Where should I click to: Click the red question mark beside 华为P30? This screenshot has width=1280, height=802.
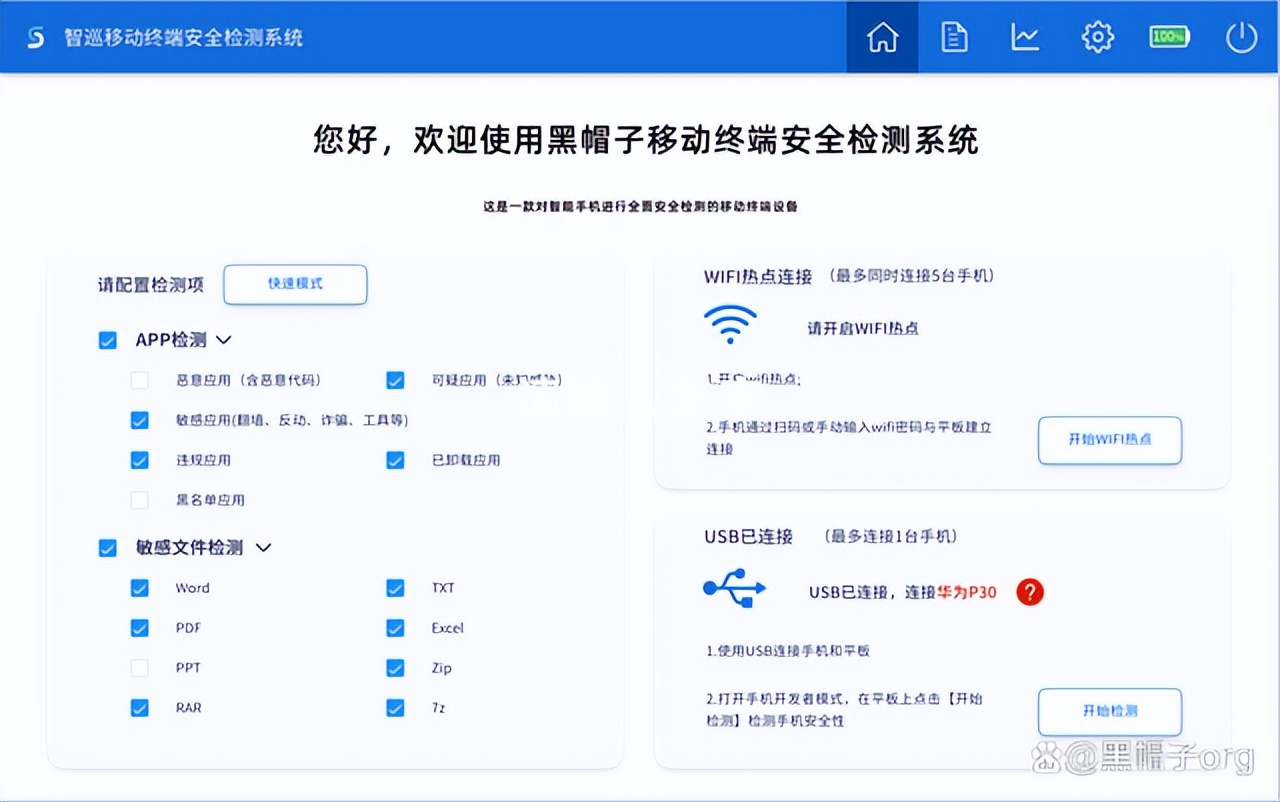1029,592
